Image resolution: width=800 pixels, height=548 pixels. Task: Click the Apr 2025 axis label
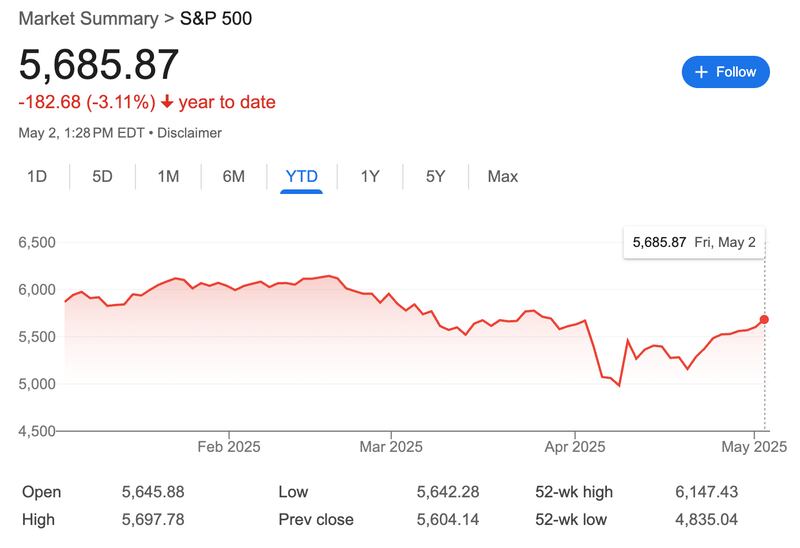tap(575, 446)
